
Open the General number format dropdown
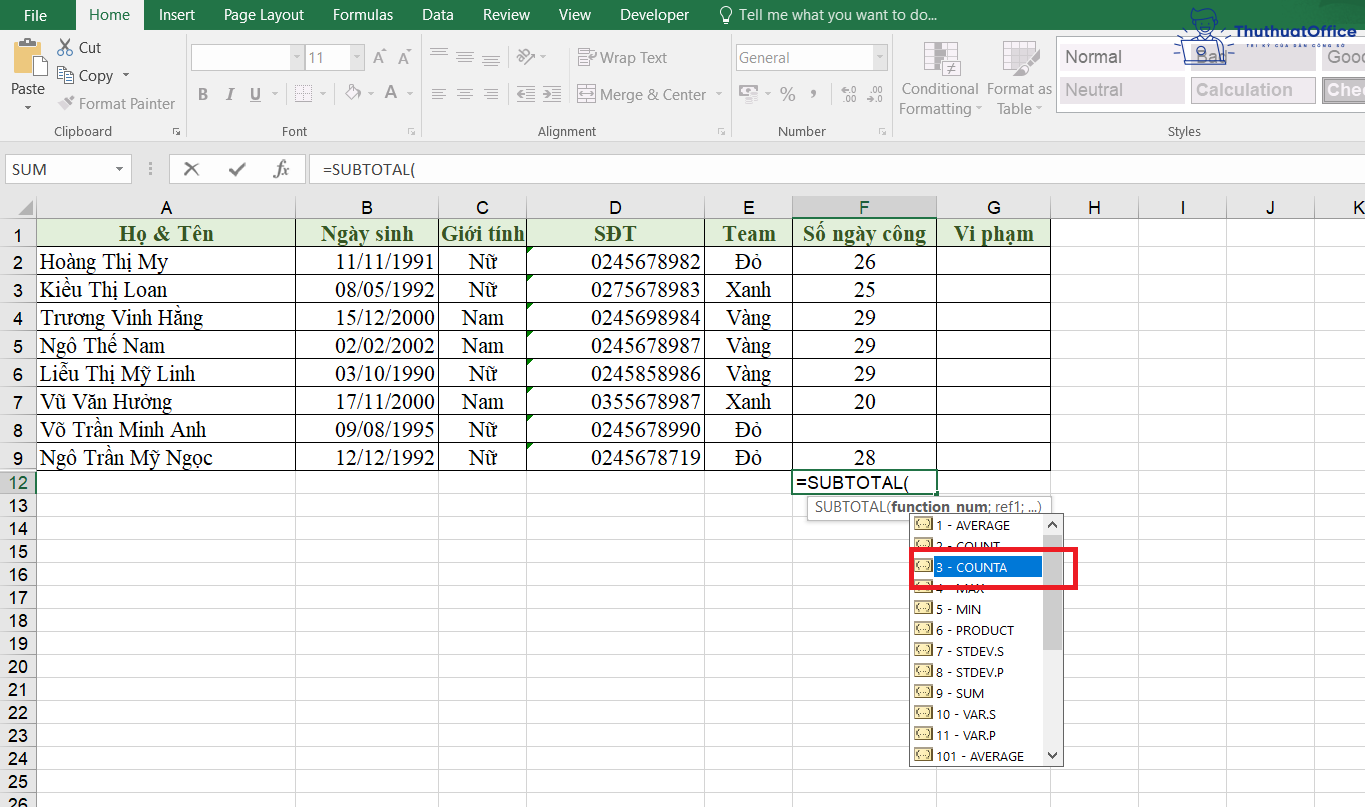pyautogui.click(x=880, y=57)
